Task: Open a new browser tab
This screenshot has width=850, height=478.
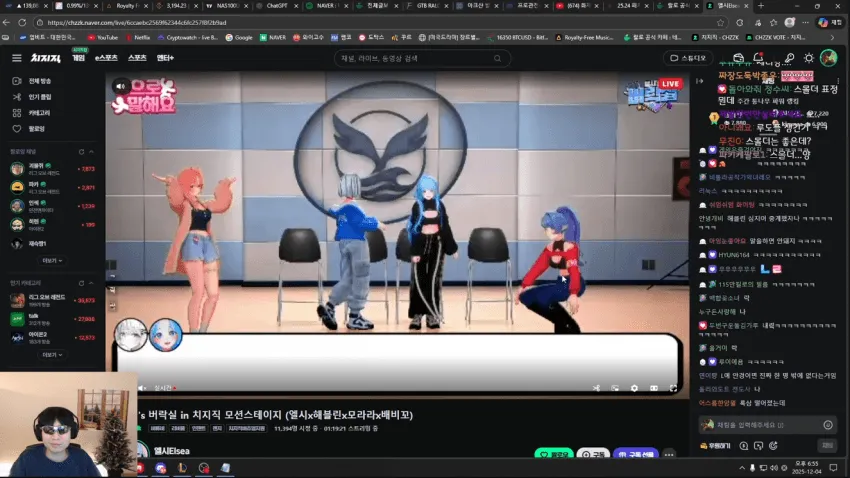Action: click(761, 6)
